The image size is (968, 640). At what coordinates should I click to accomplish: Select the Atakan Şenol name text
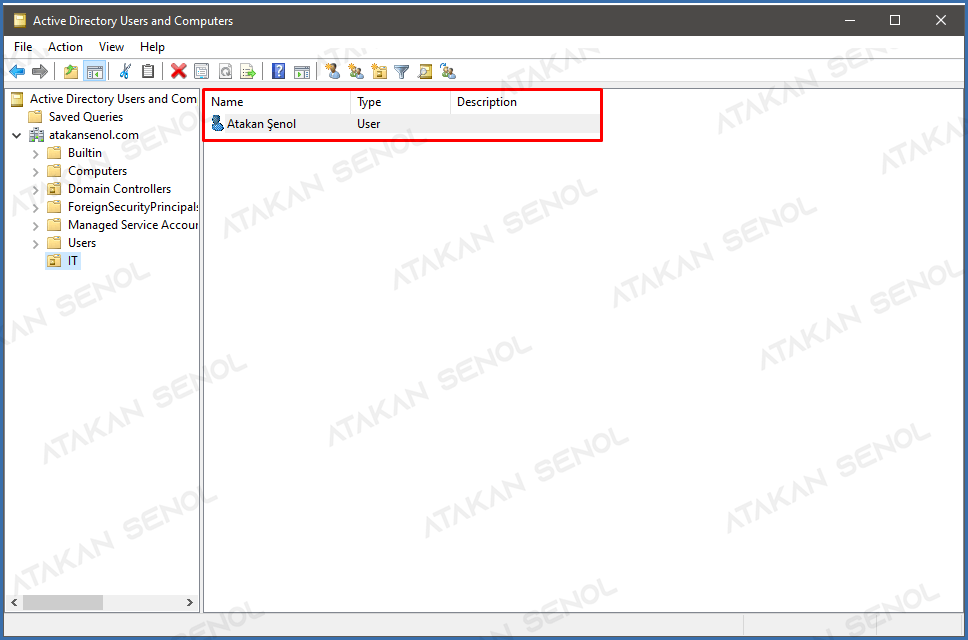click(x=261, y=123)
